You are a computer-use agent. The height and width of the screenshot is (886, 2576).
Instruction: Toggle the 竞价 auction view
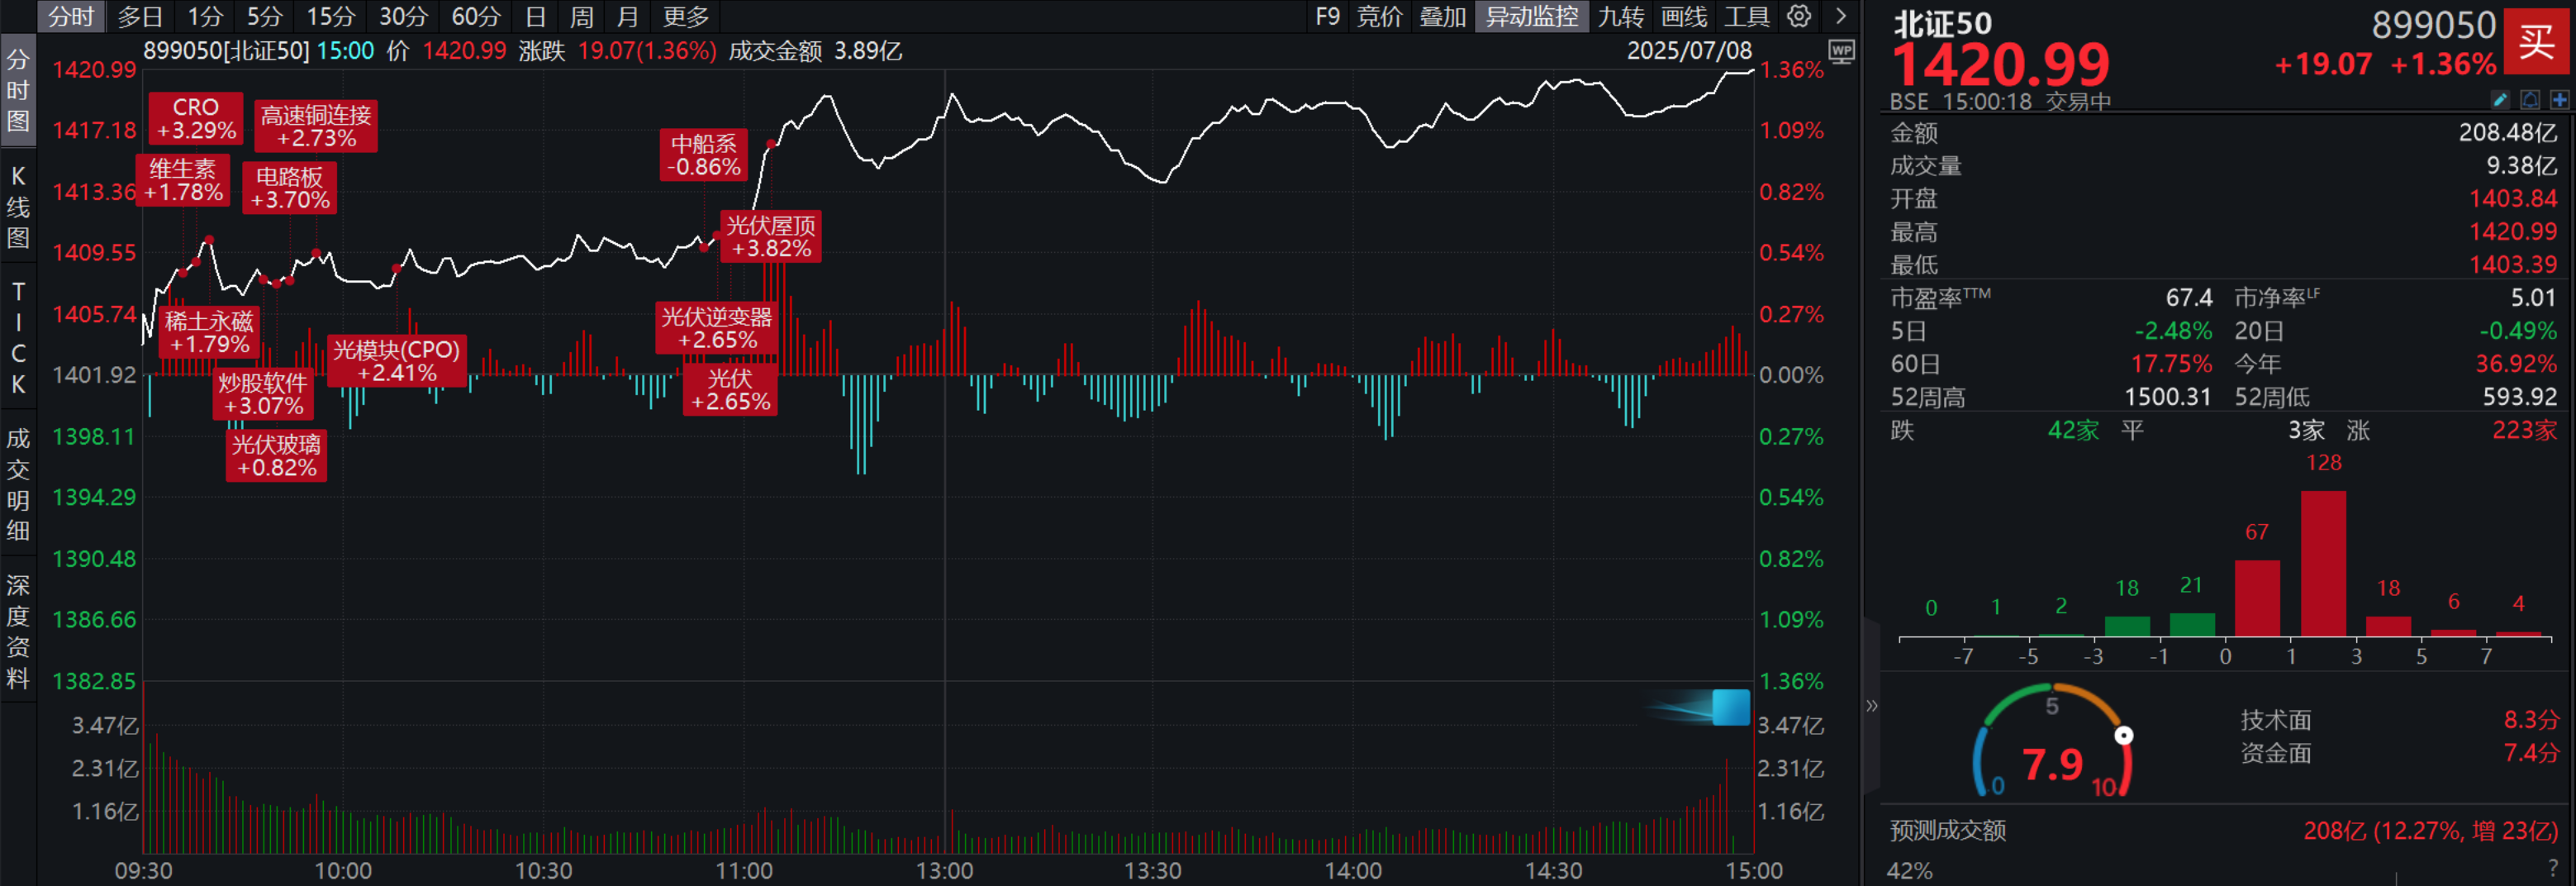point(1379,16)
